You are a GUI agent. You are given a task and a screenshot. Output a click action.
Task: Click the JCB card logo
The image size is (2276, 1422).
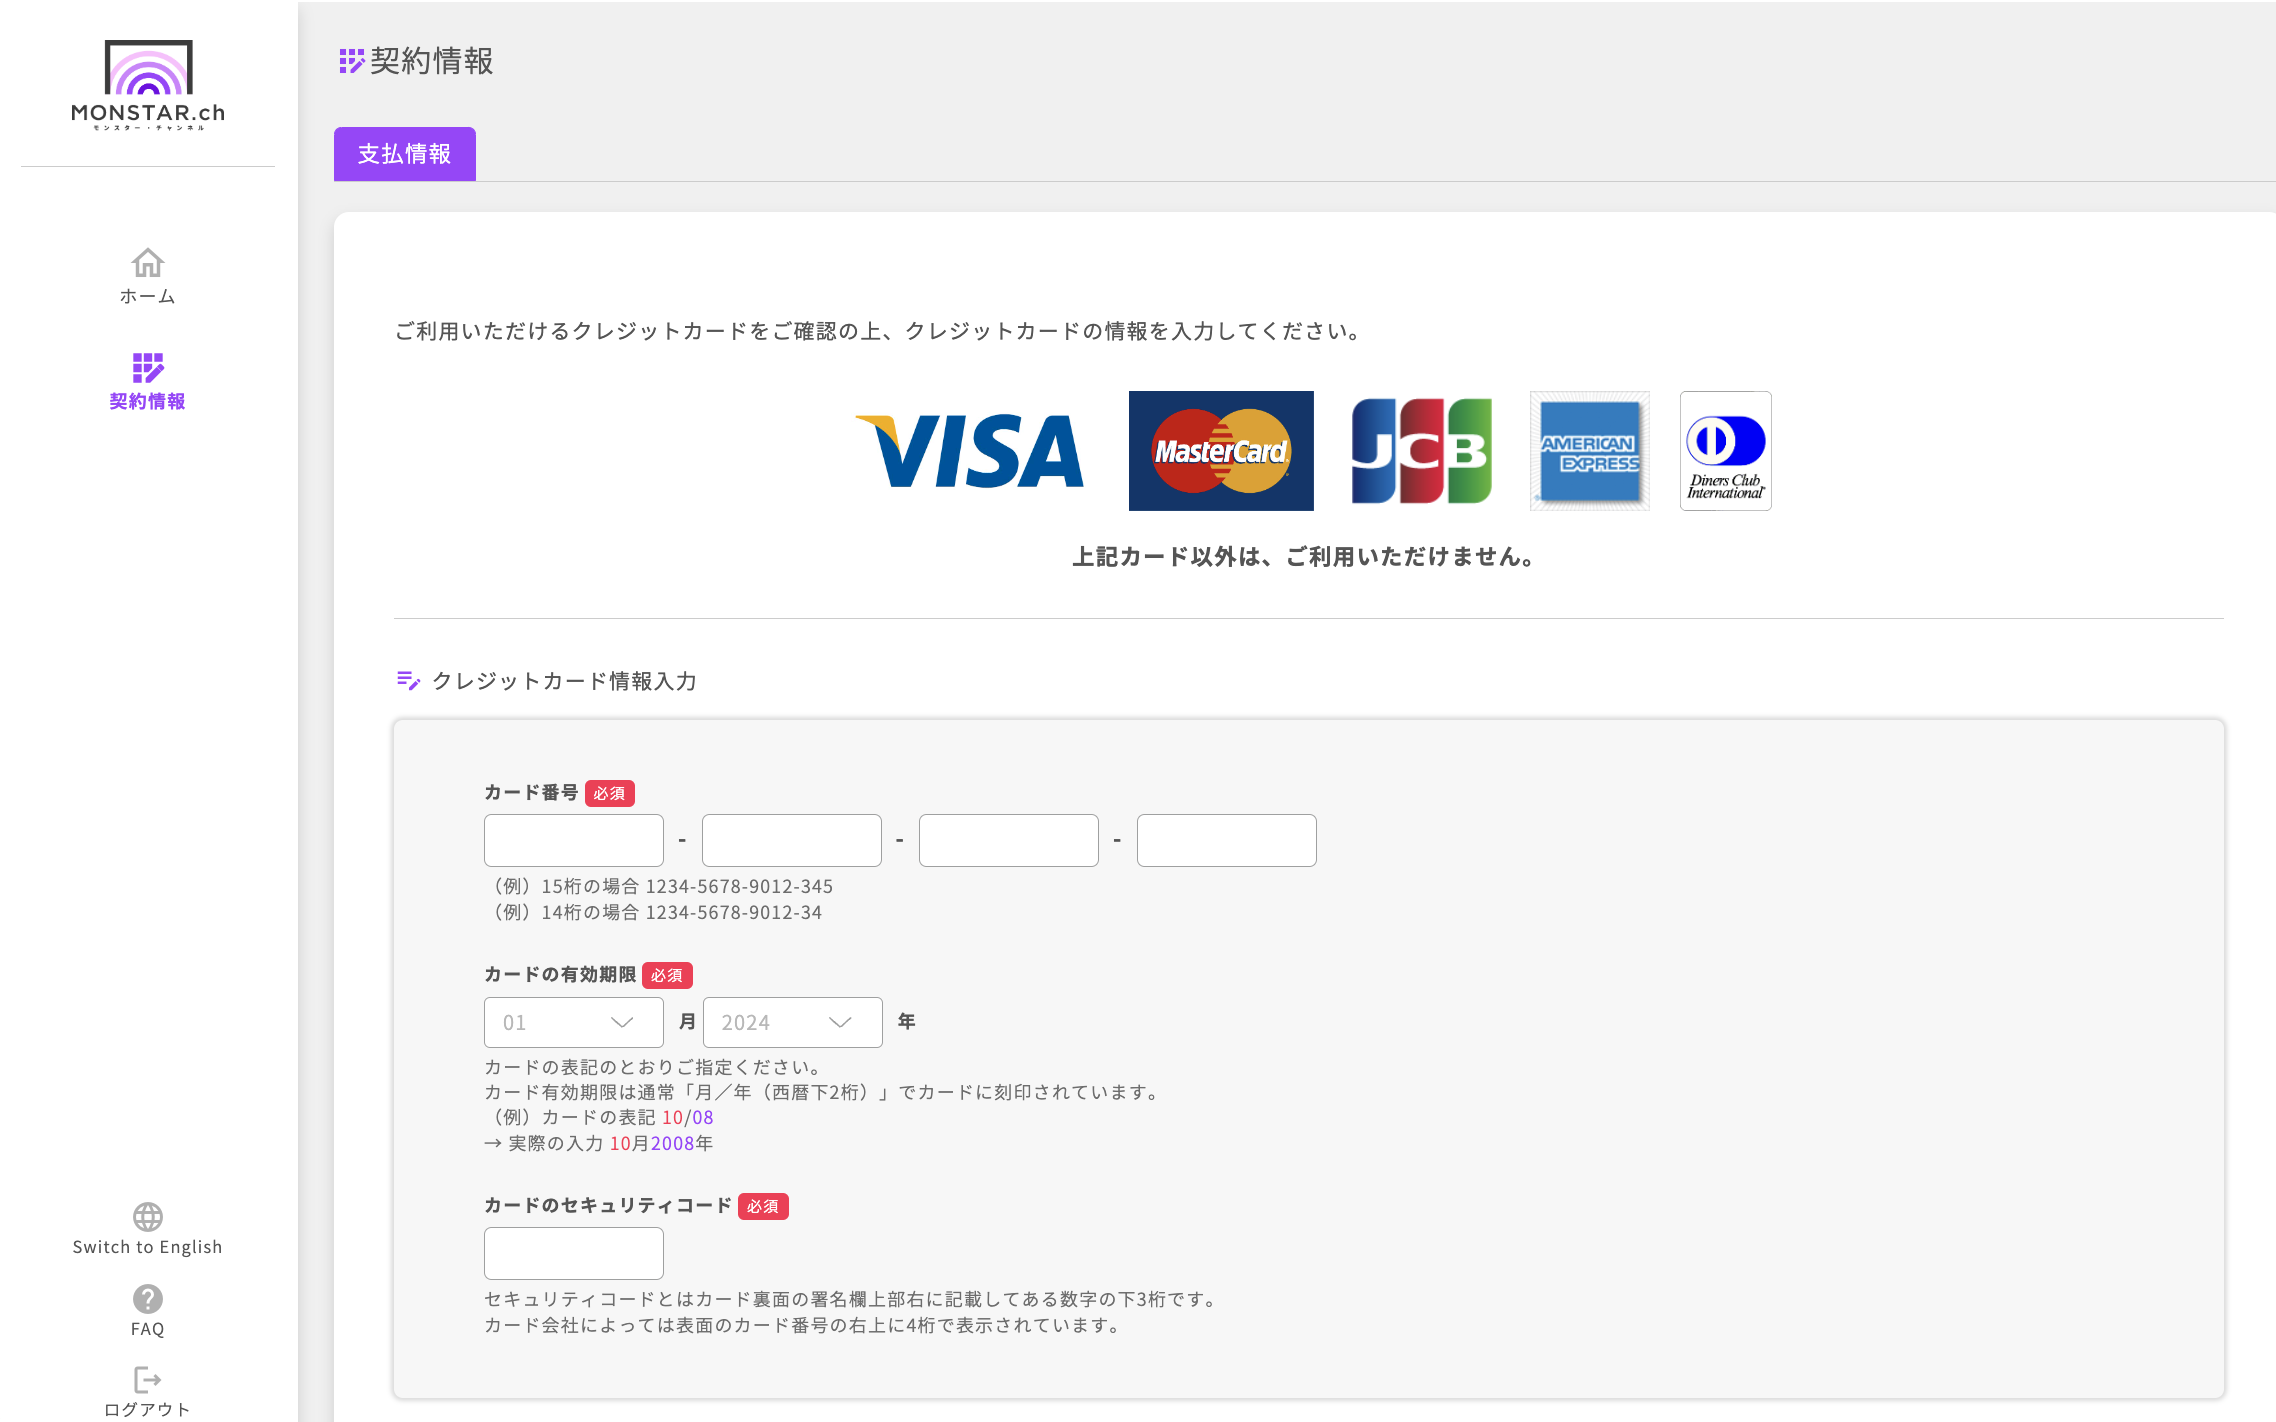[x=1421, y=451]
